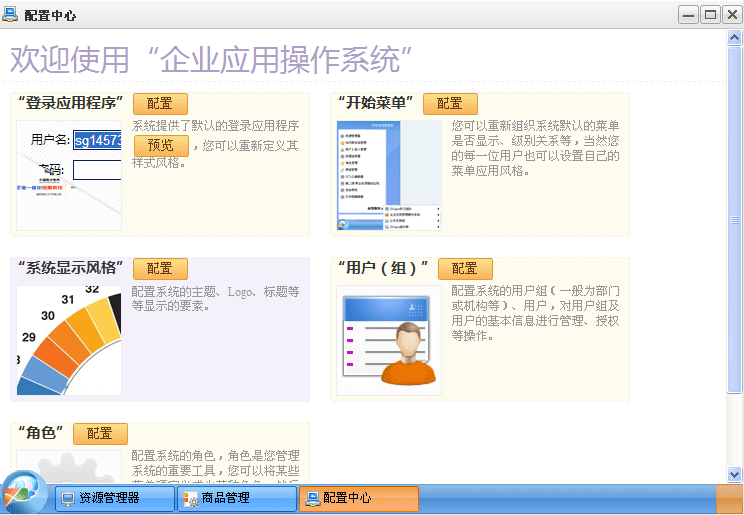Close the 配置中心 window
The width and height of the screenshot is (744, 515).
point(732,15)
